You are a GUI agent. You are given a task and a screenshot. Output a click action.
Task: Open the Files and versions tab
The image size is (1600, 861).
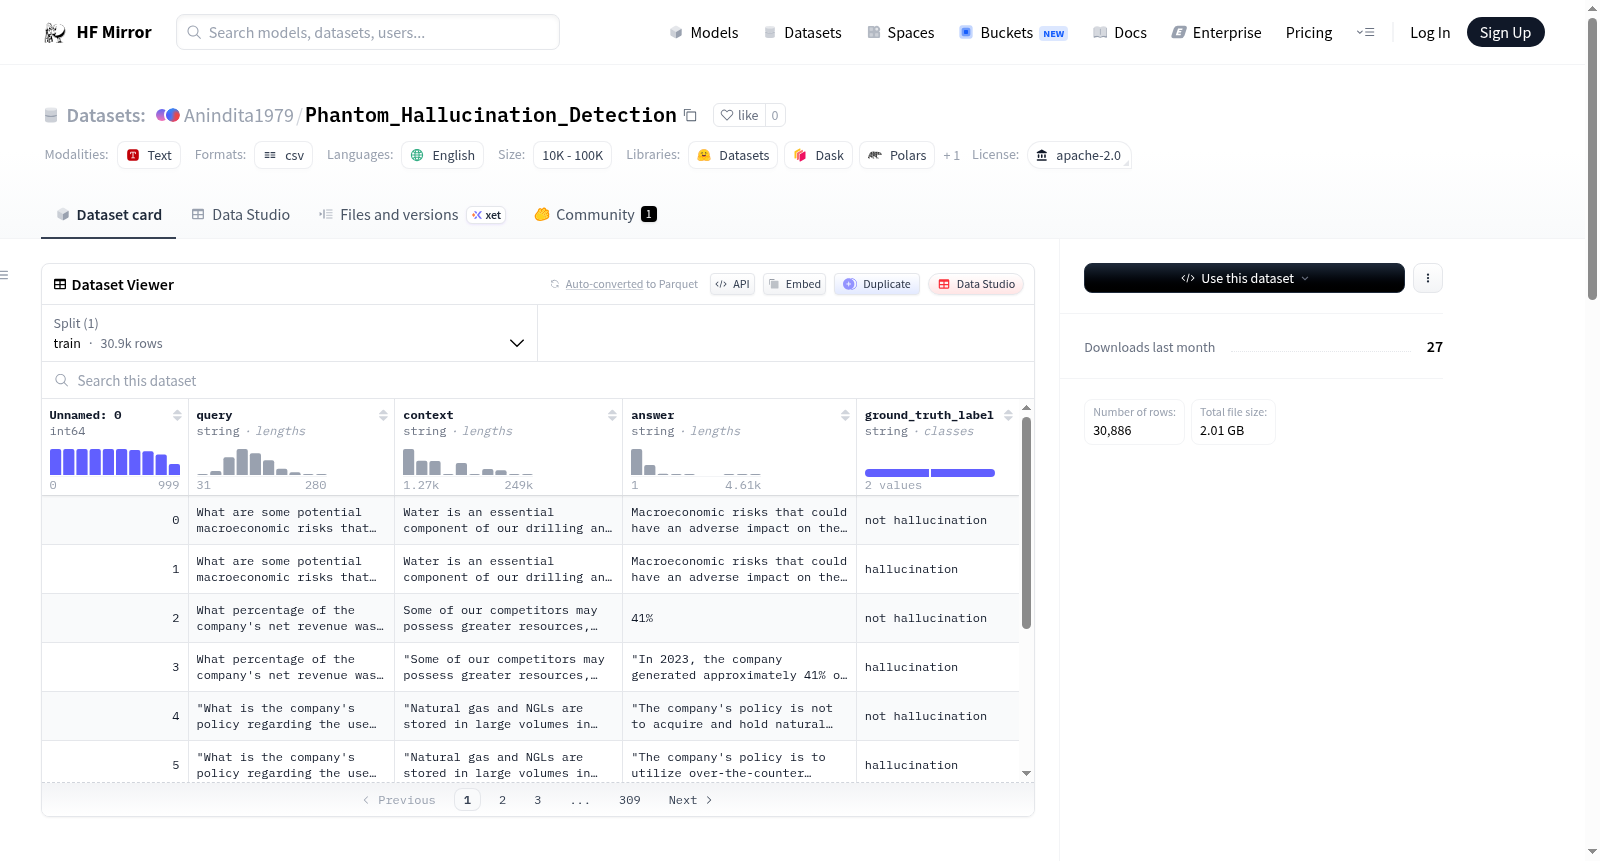(412, 215)
